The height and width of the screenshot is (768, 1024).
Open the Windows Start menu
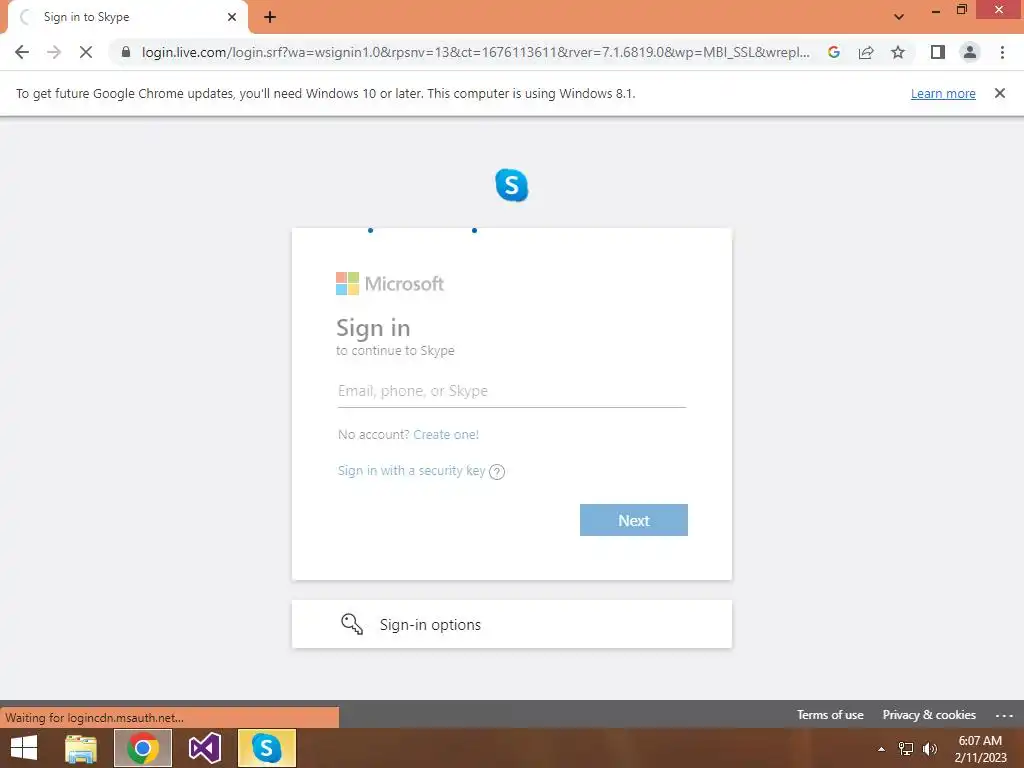[24, 748]
